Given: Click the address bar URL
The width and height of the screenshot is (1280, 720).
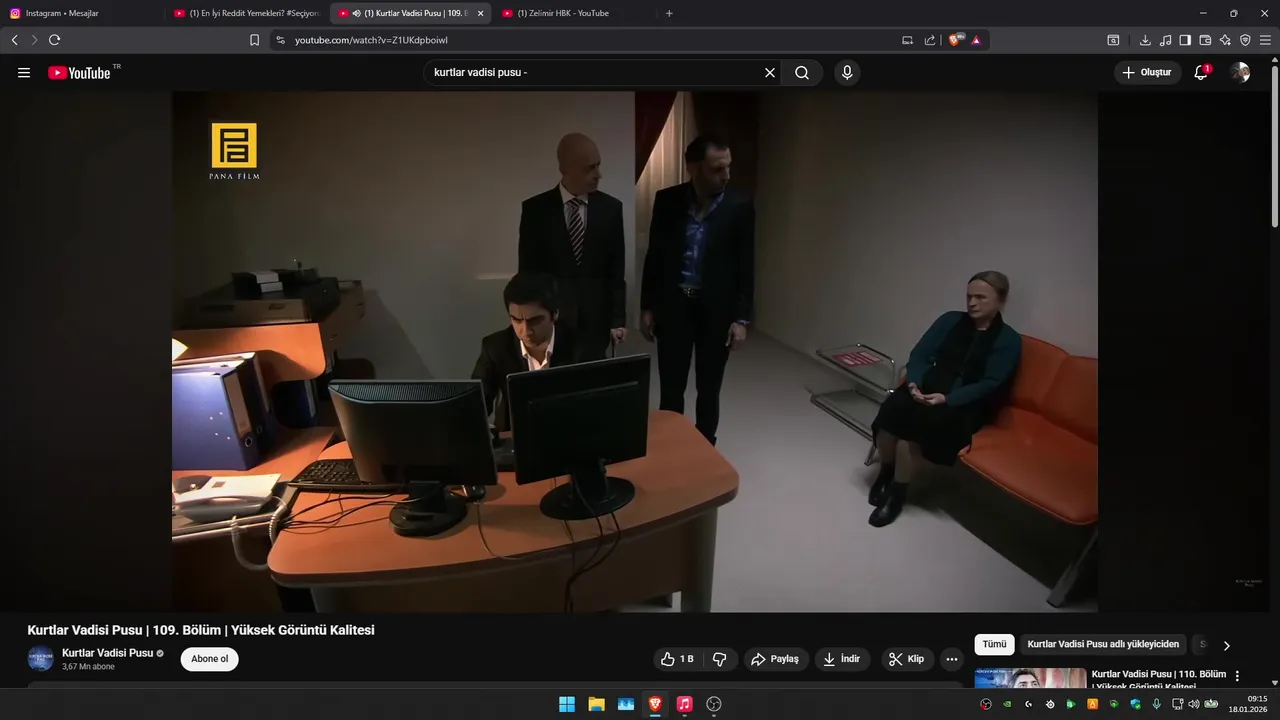Looking at the screenshot, I should click(371, 40).
